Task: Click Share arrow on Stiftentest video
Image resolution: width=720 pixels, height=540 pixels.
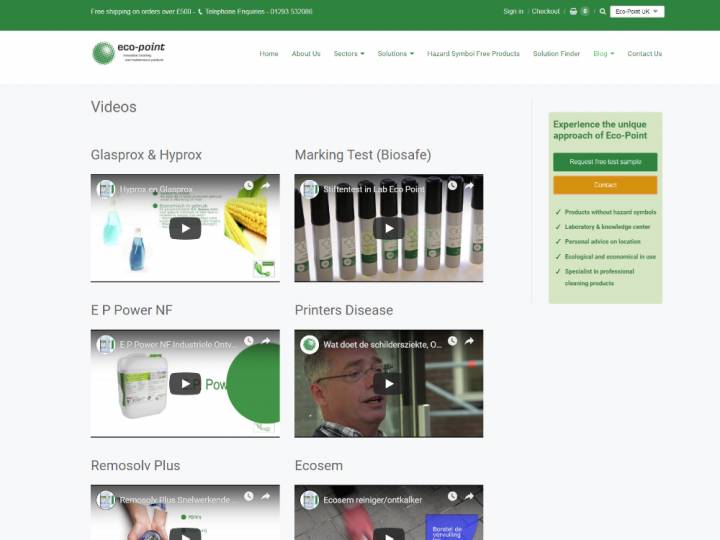Action: point(469,186)
